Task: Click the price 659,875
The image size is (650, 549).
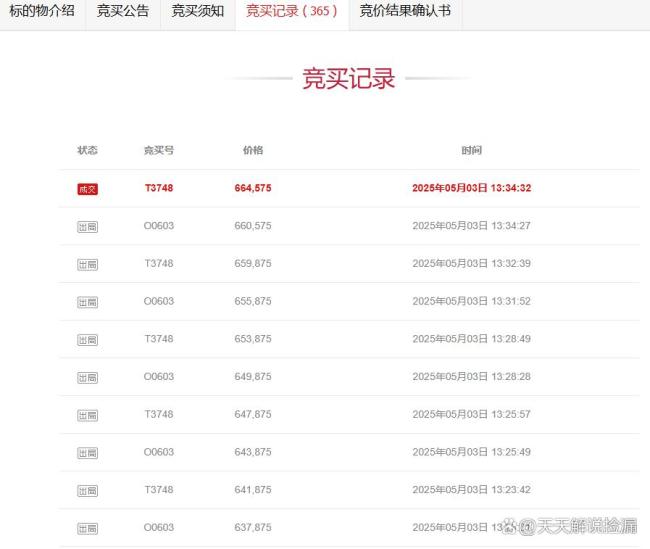Action: (253, 264)
